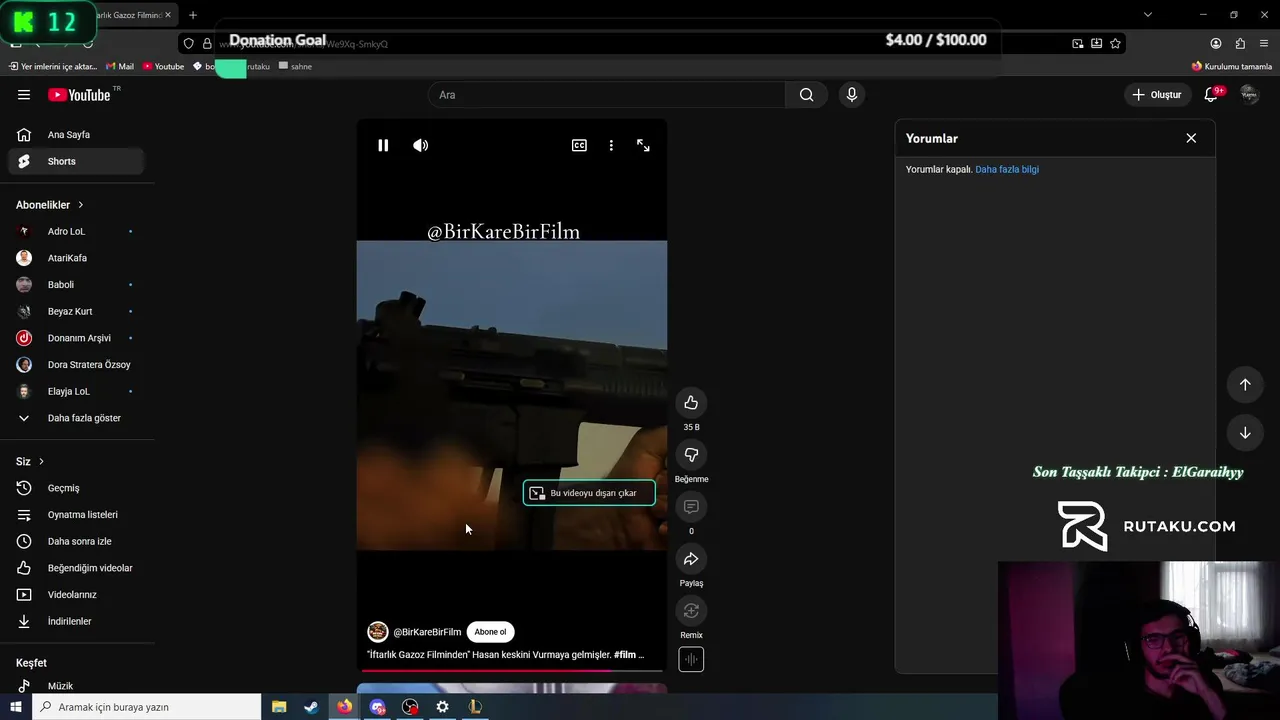Go to the YouTube home logo
This screenshot has height=720, width=1280.
click(x=80, y=95)
